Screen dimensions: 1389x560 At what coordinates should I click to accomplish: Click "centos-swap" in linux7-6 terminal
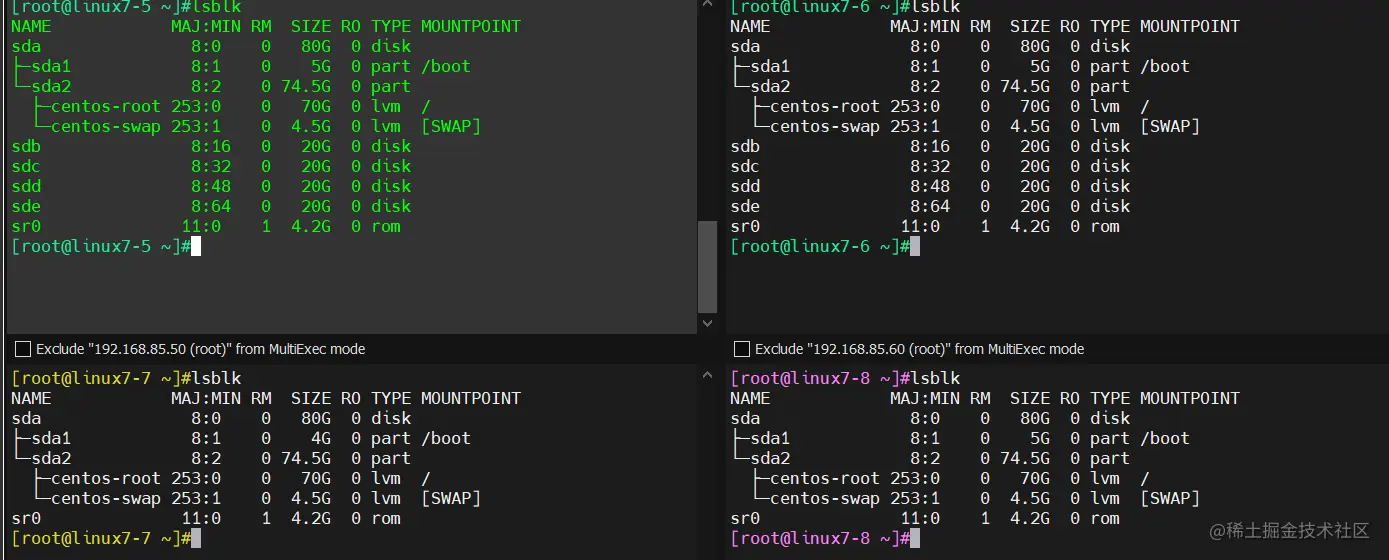click(x=825, y=126)
